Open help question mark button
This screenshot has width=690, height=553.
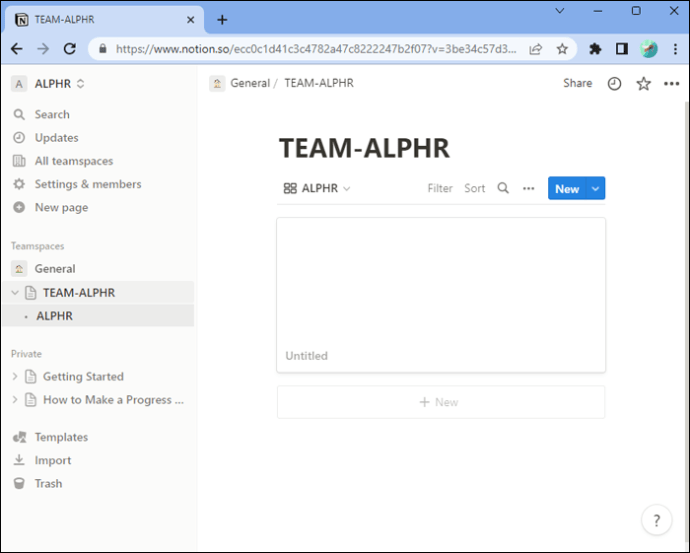657,520
